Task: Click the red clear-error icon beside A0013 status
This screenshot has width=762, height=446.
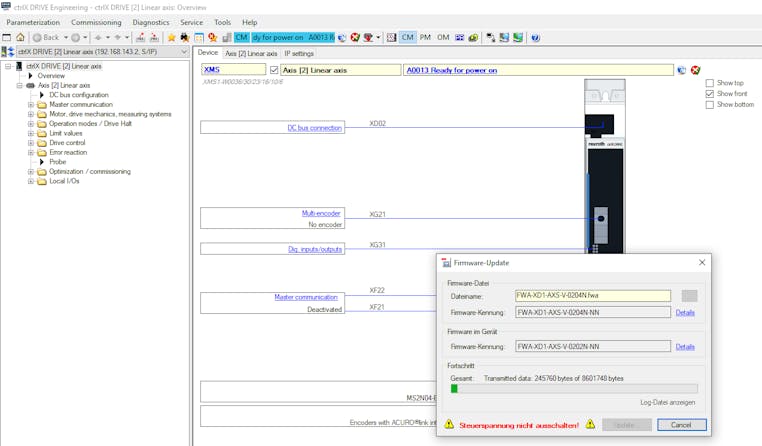Action: click(x=695, y=70)
